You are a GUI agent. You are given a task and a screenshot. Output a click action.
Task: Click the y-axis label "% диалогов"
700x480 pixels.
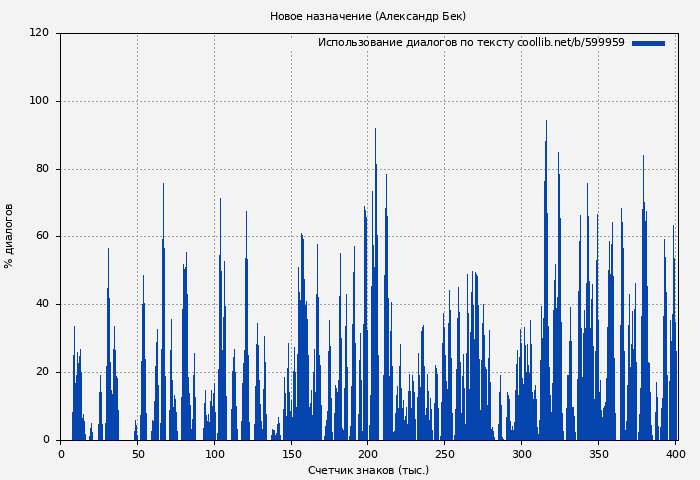[x=10, y=236]
